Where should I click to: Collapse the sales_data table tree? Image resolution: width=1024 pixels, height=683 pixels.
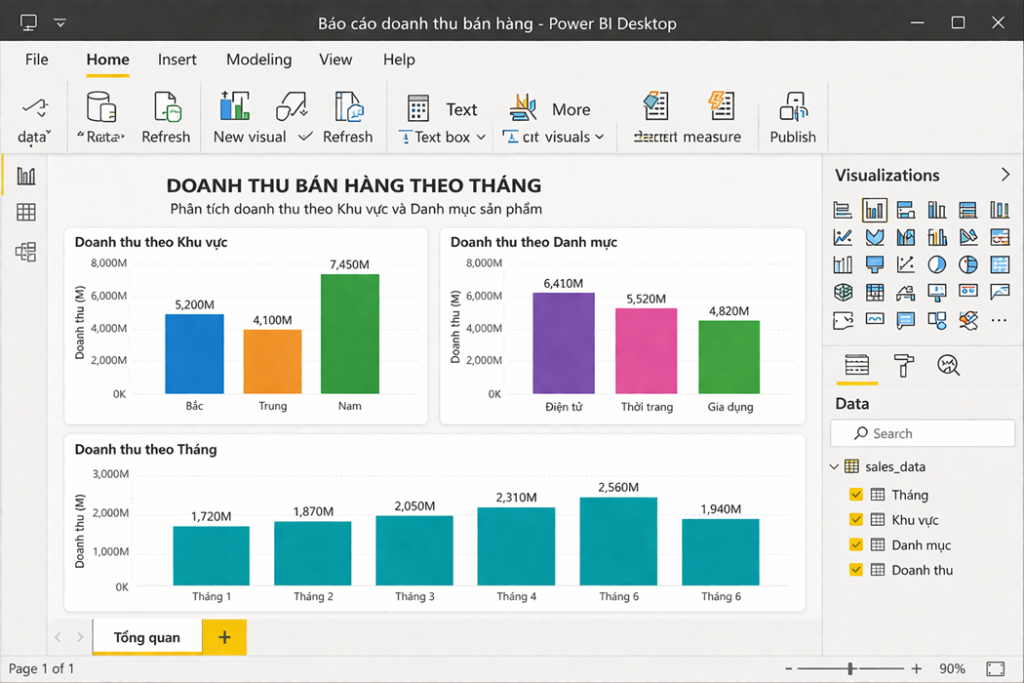coord(834,466)
